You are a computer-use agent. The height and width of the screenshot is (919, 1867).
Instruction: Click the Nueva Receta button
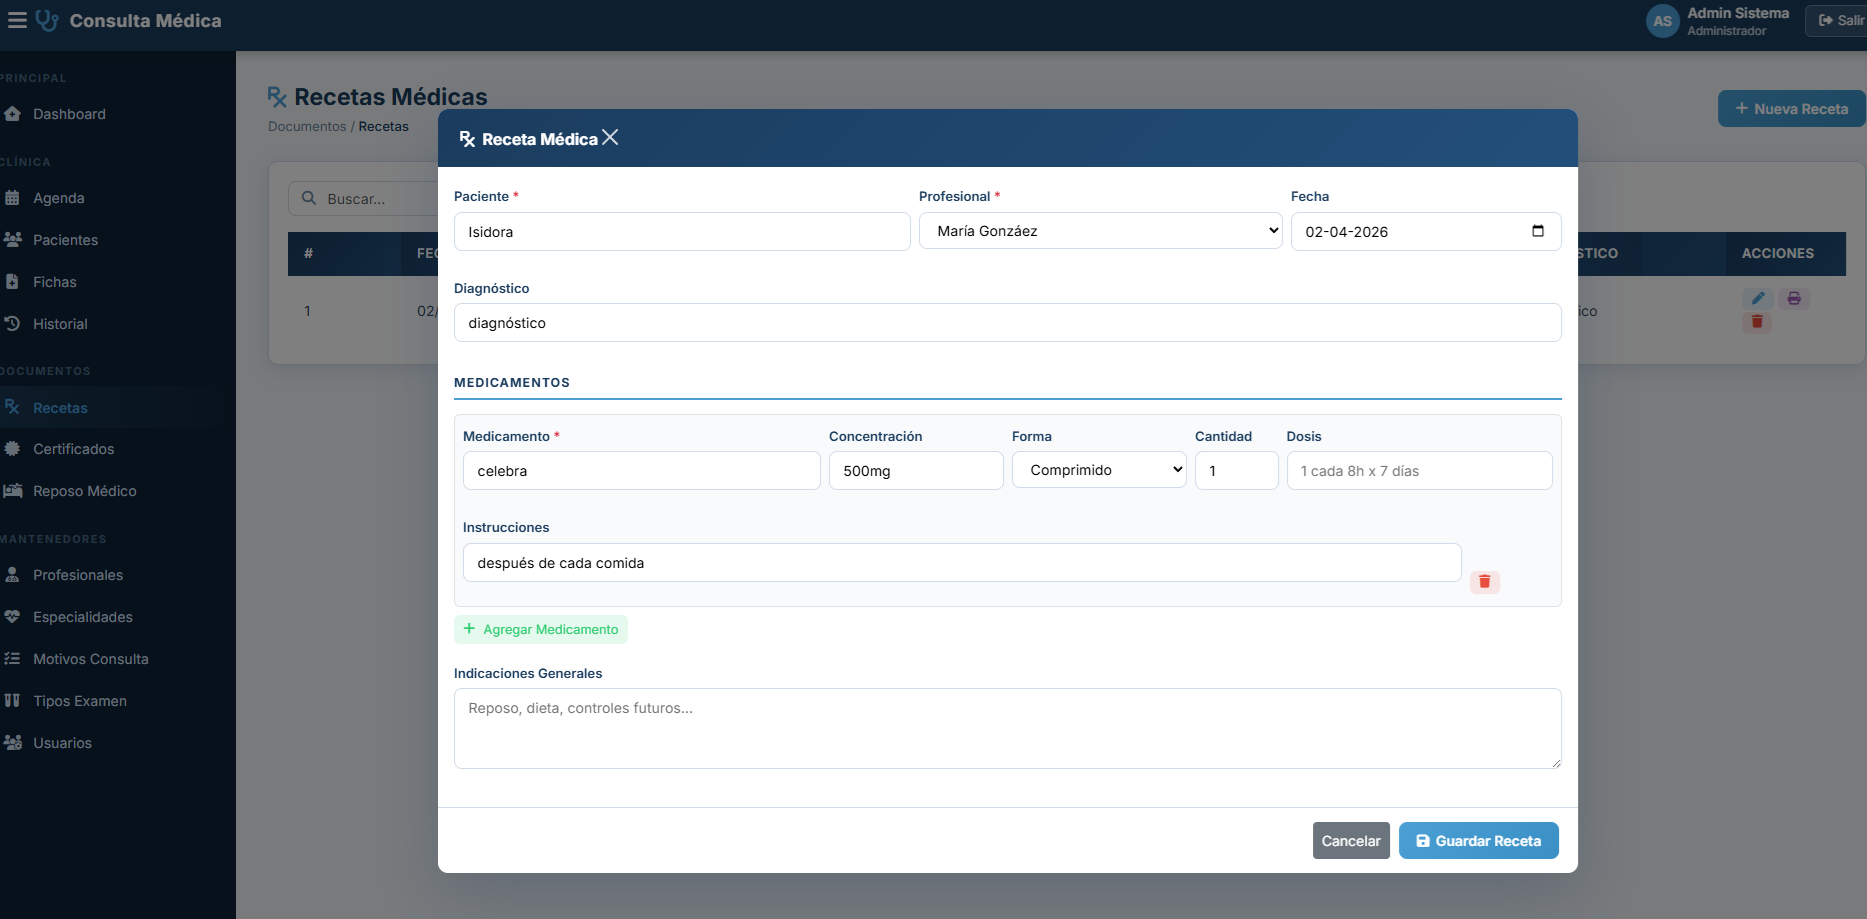[x=1791, y=109]
